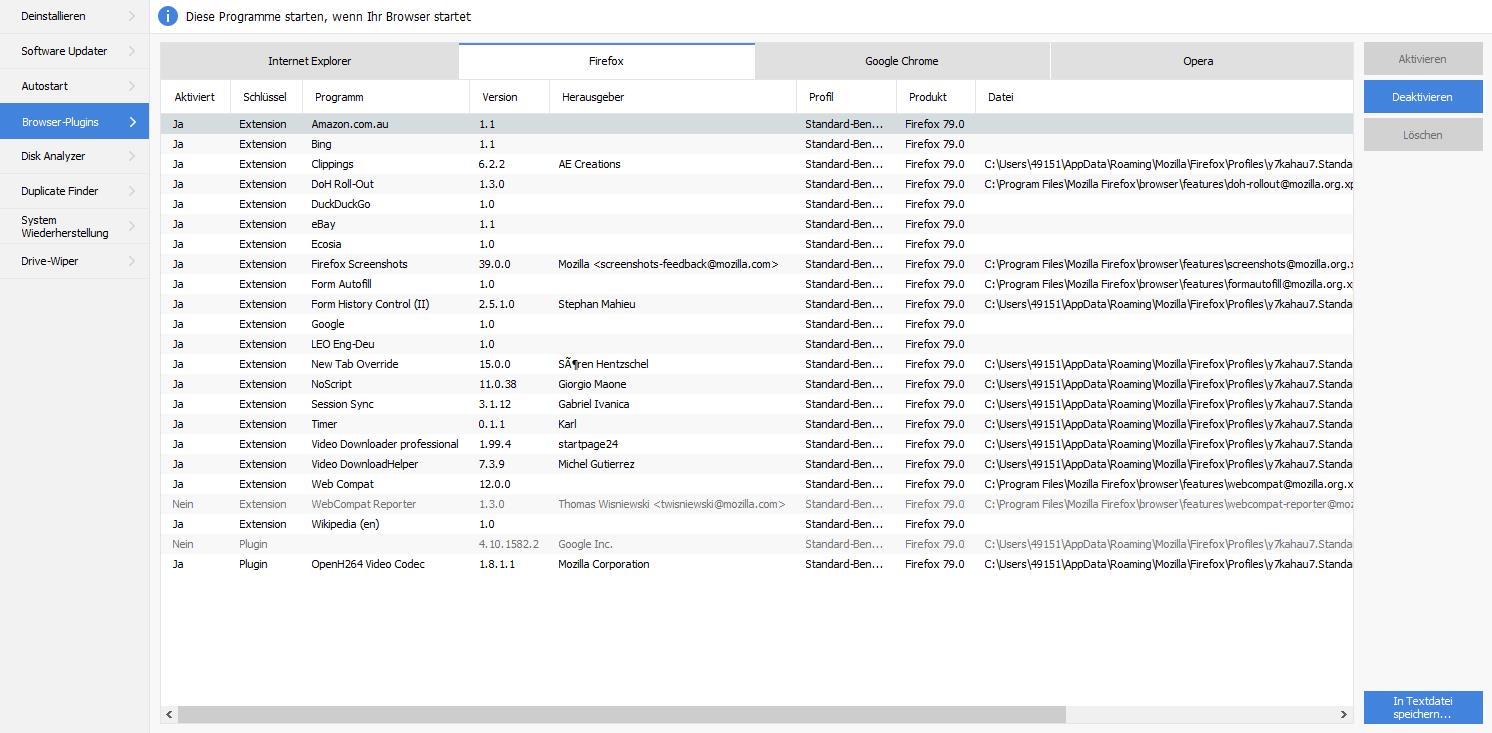
Task: Click the chevron arrow beside Disk Analyzer
Action: [132, 156]
